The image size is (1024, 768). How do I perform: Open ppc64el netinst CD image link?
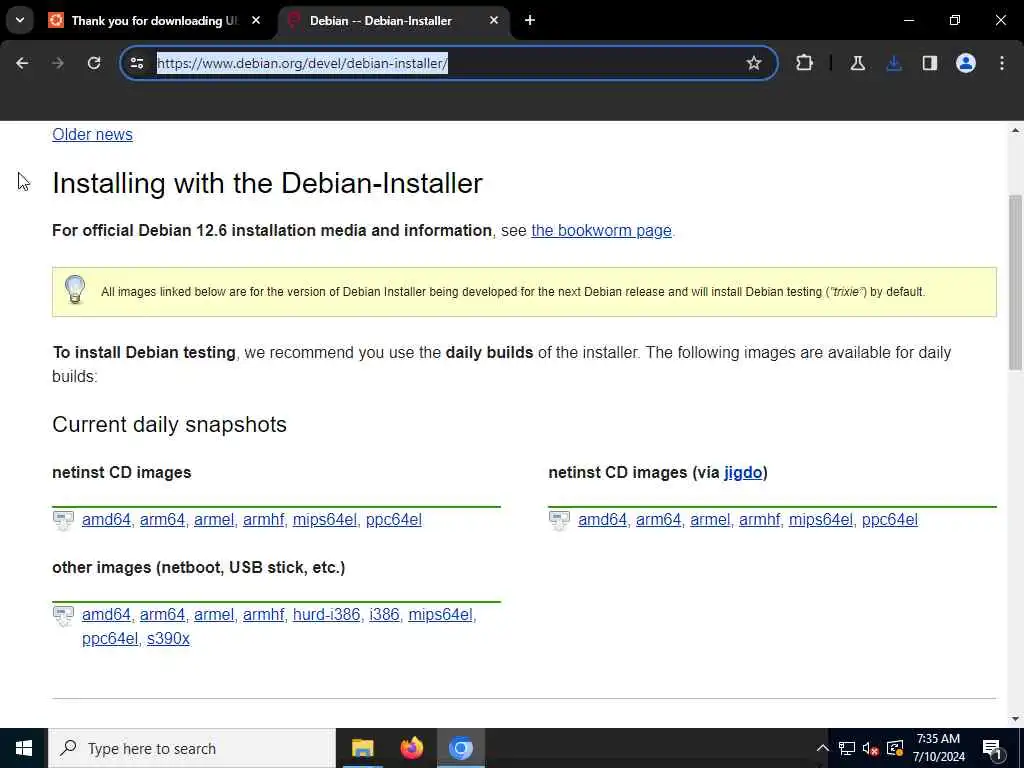(x=394, y=520)
